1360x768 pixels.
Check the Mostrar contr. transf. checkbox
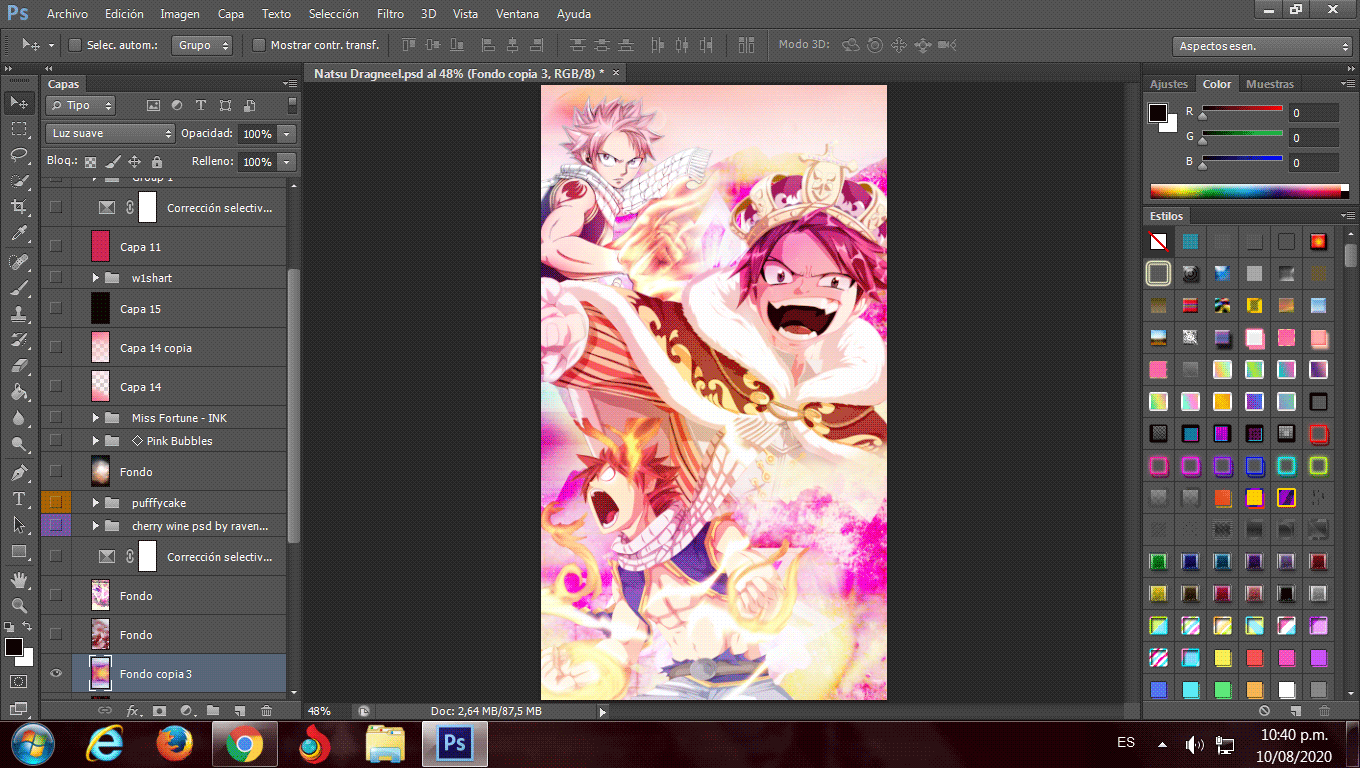[259, 45]
